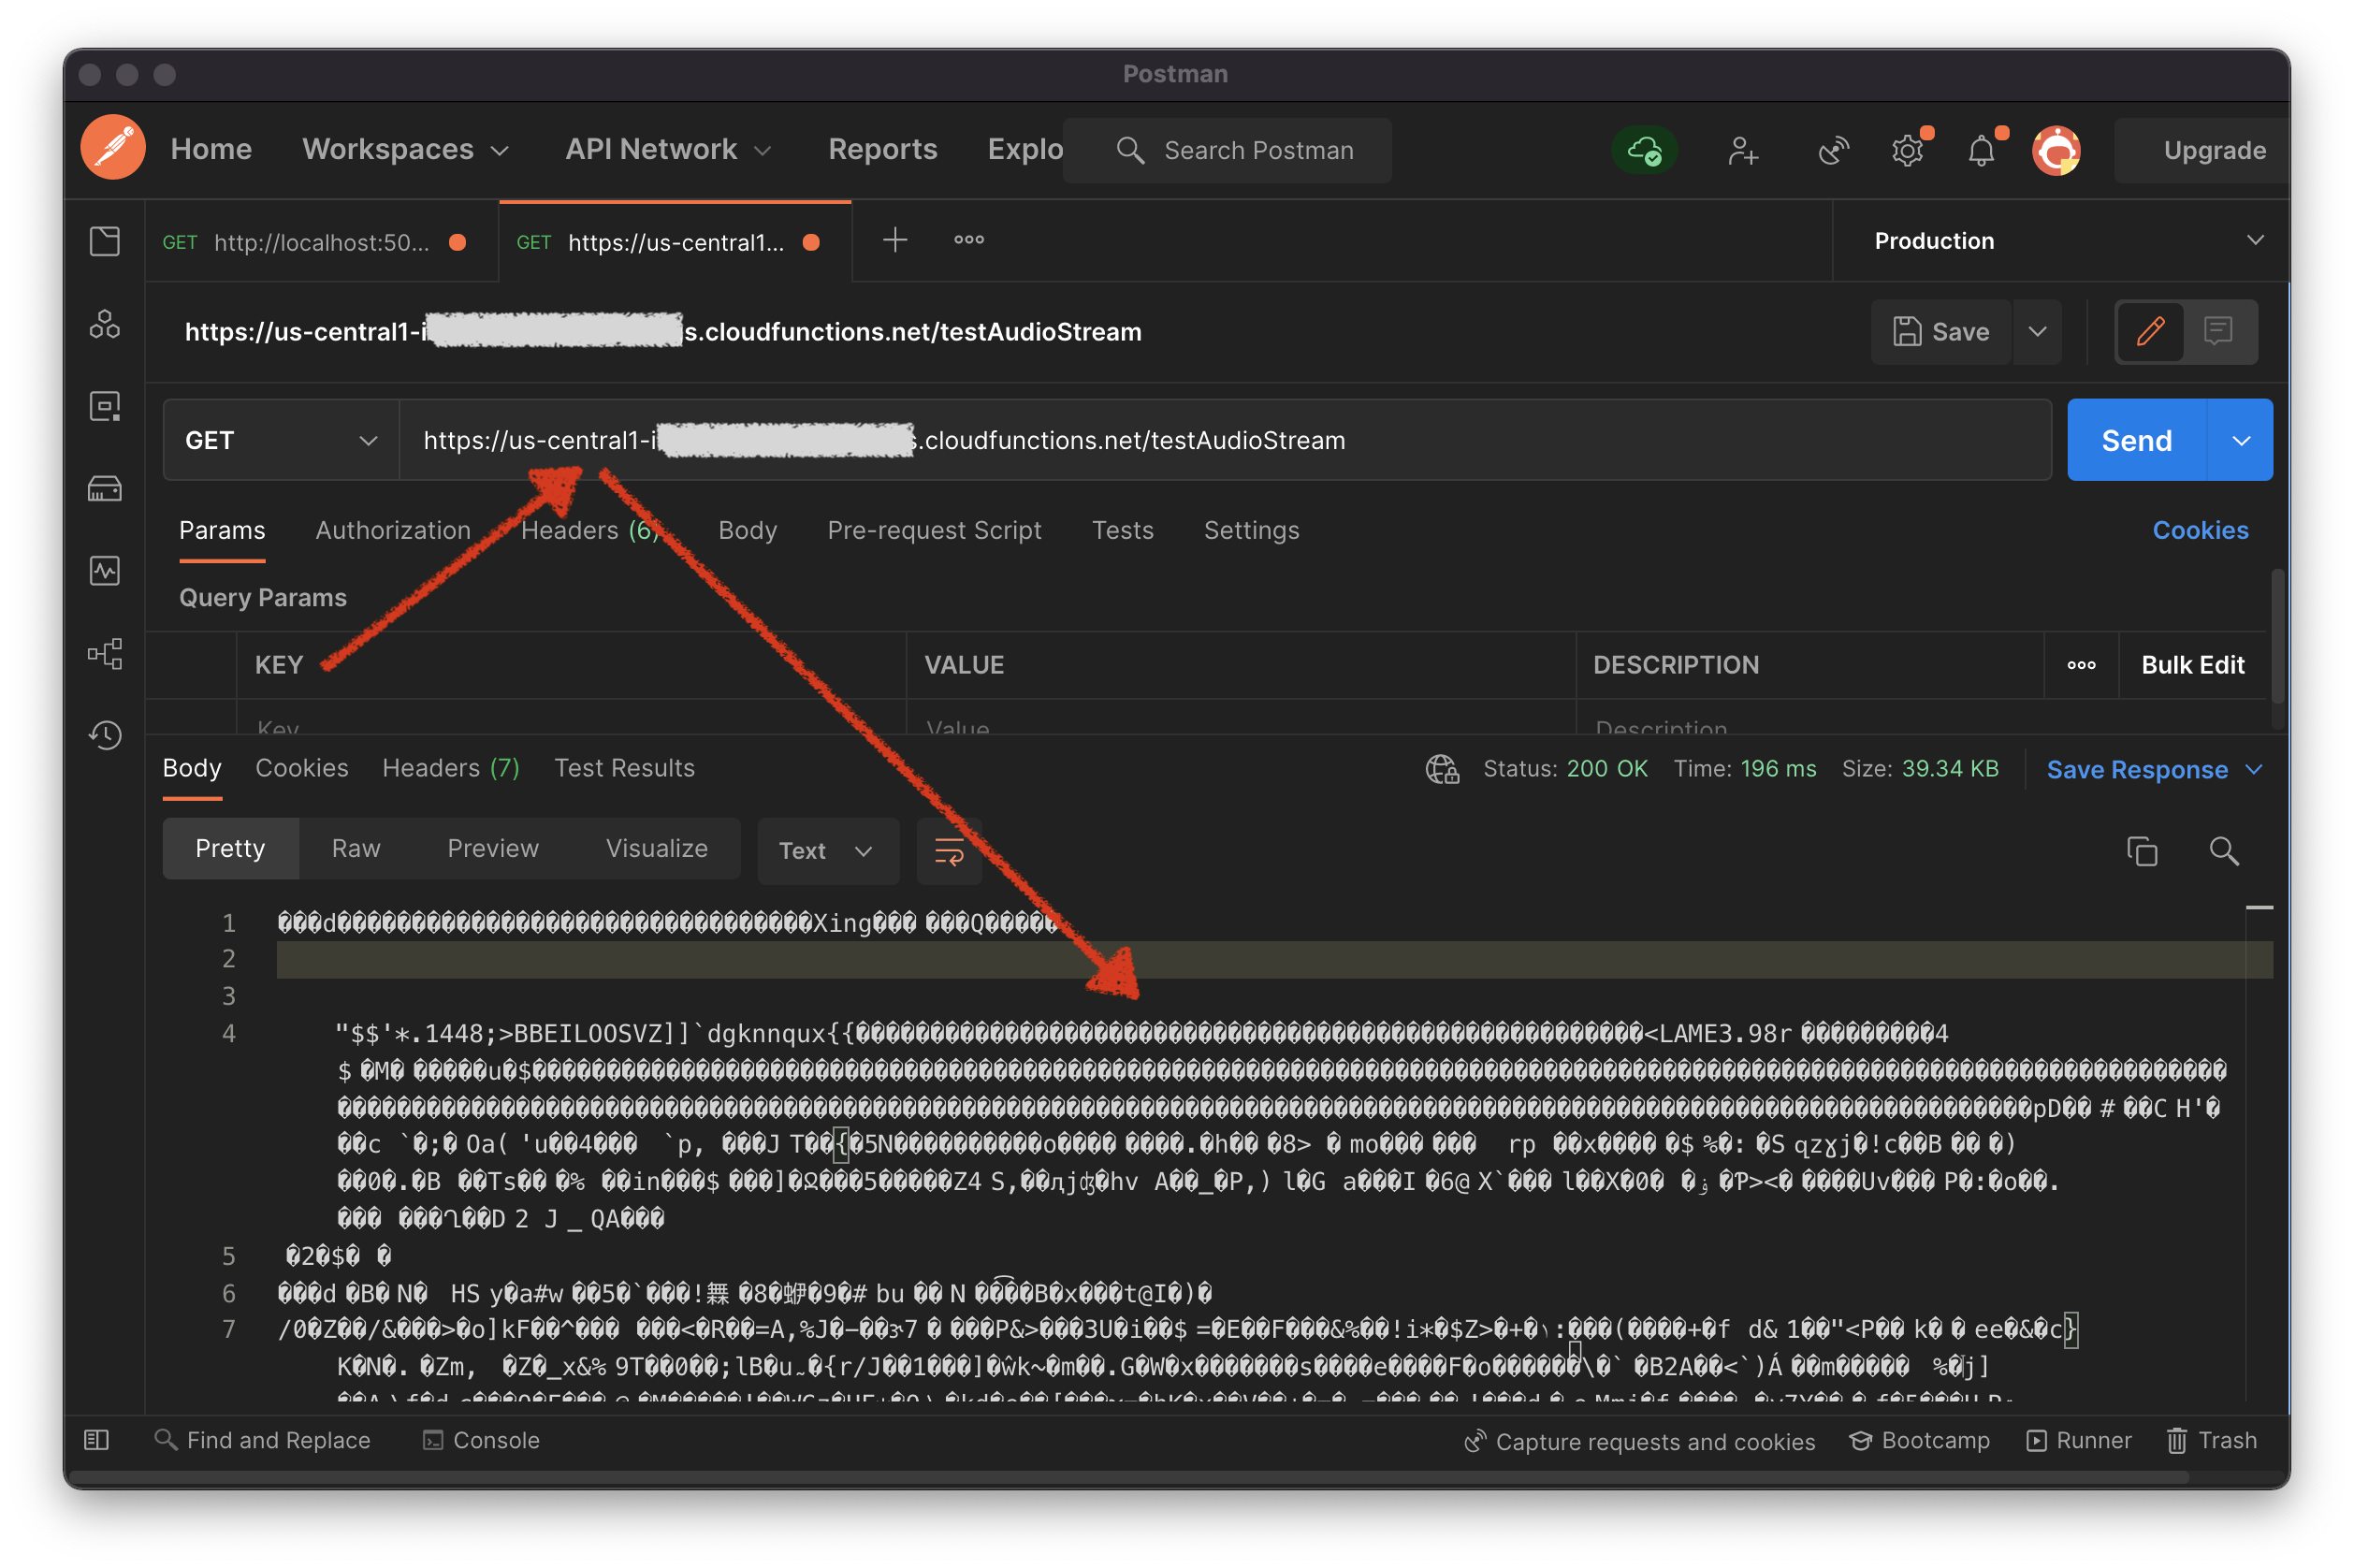Open the Text format dropdown

827,851
